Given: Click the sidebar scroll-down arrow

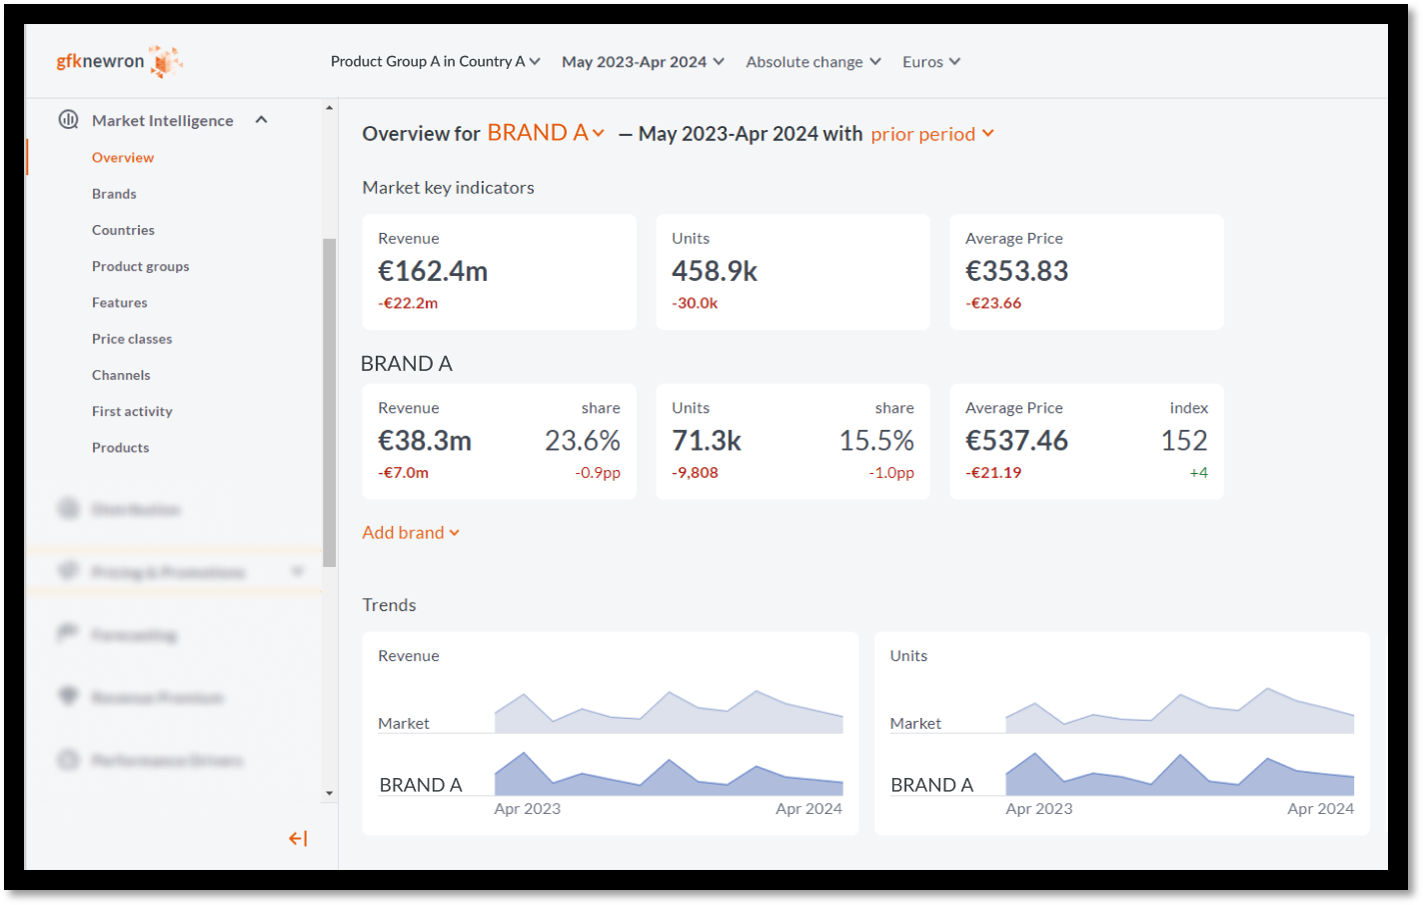Looking at the screenshot, I should click(329, 793).
